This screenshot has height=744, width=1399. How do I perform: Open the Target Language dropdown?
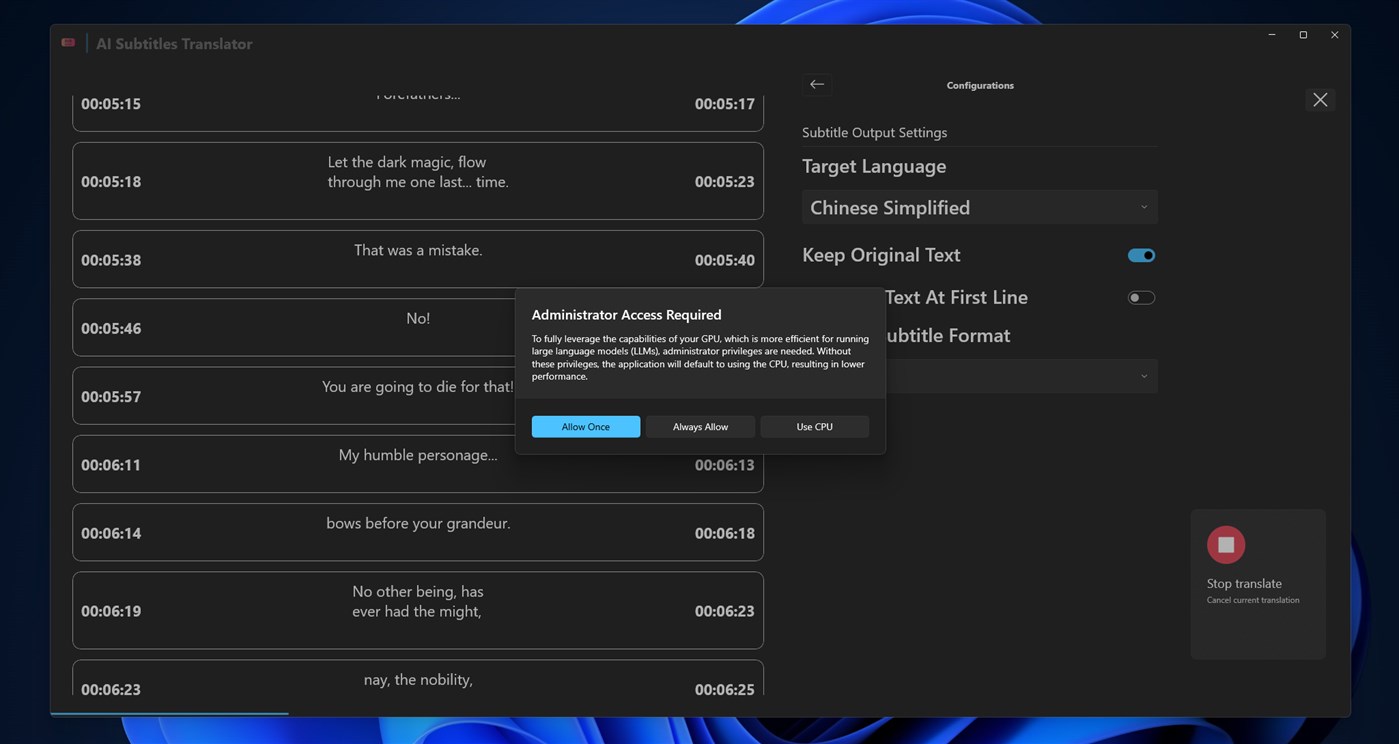[979, 207]
